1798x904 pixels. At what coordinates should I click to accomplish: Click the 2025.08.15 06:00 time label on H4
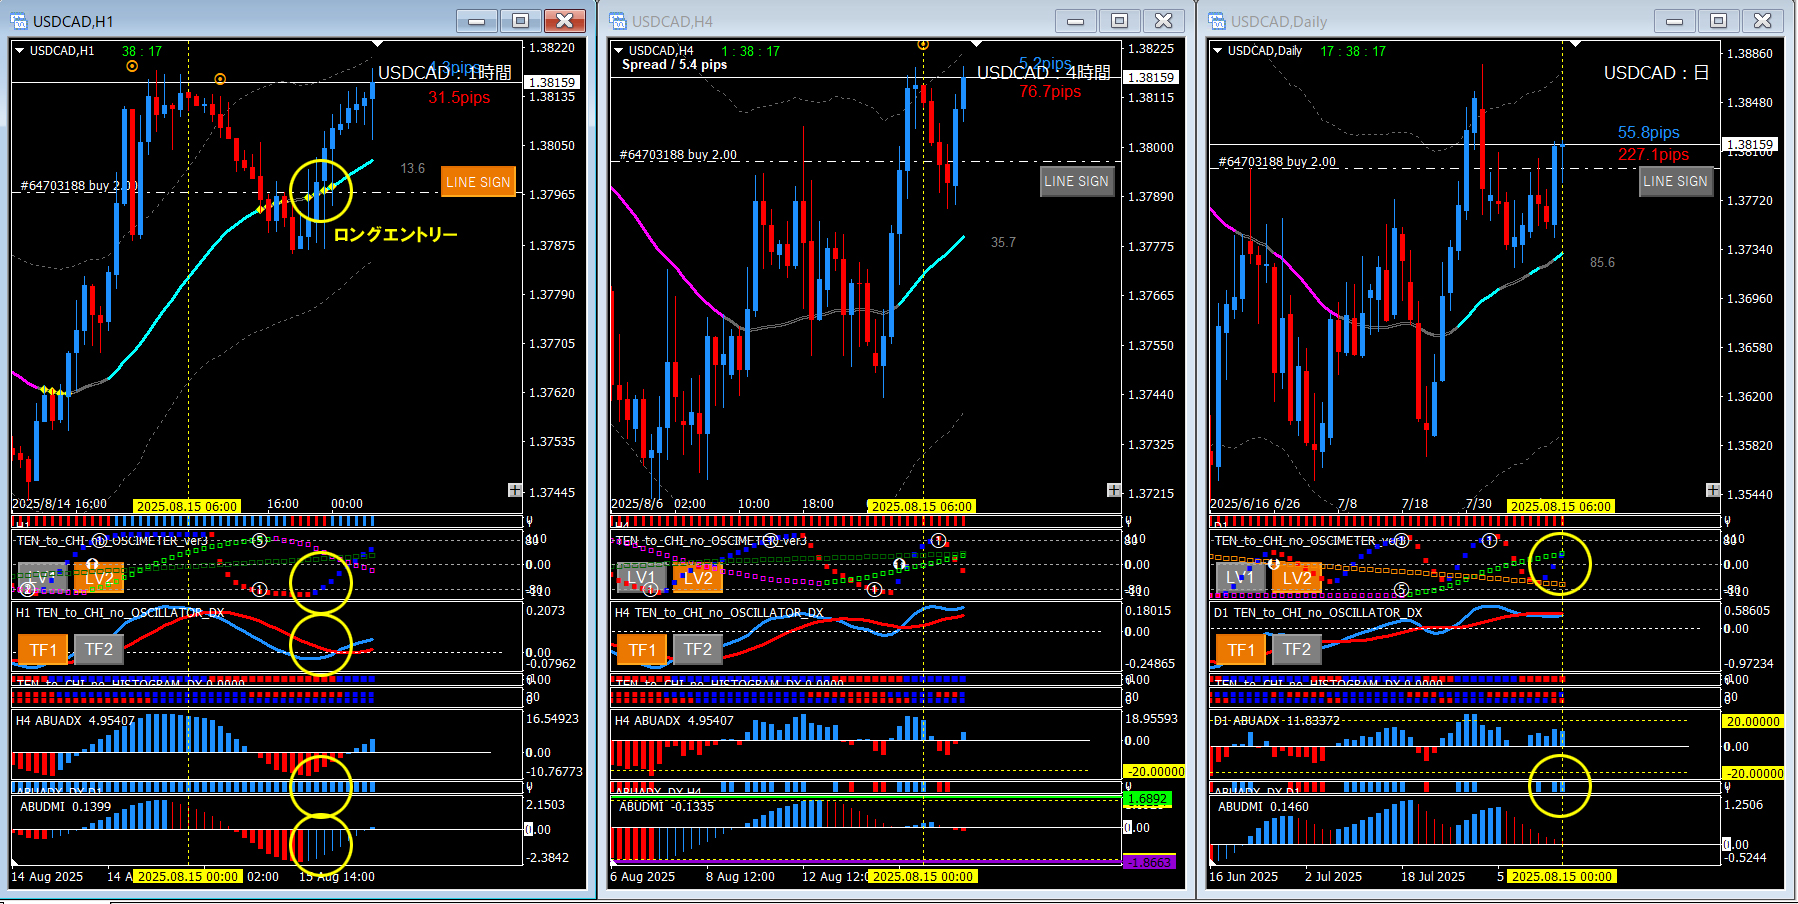[921, 506]
